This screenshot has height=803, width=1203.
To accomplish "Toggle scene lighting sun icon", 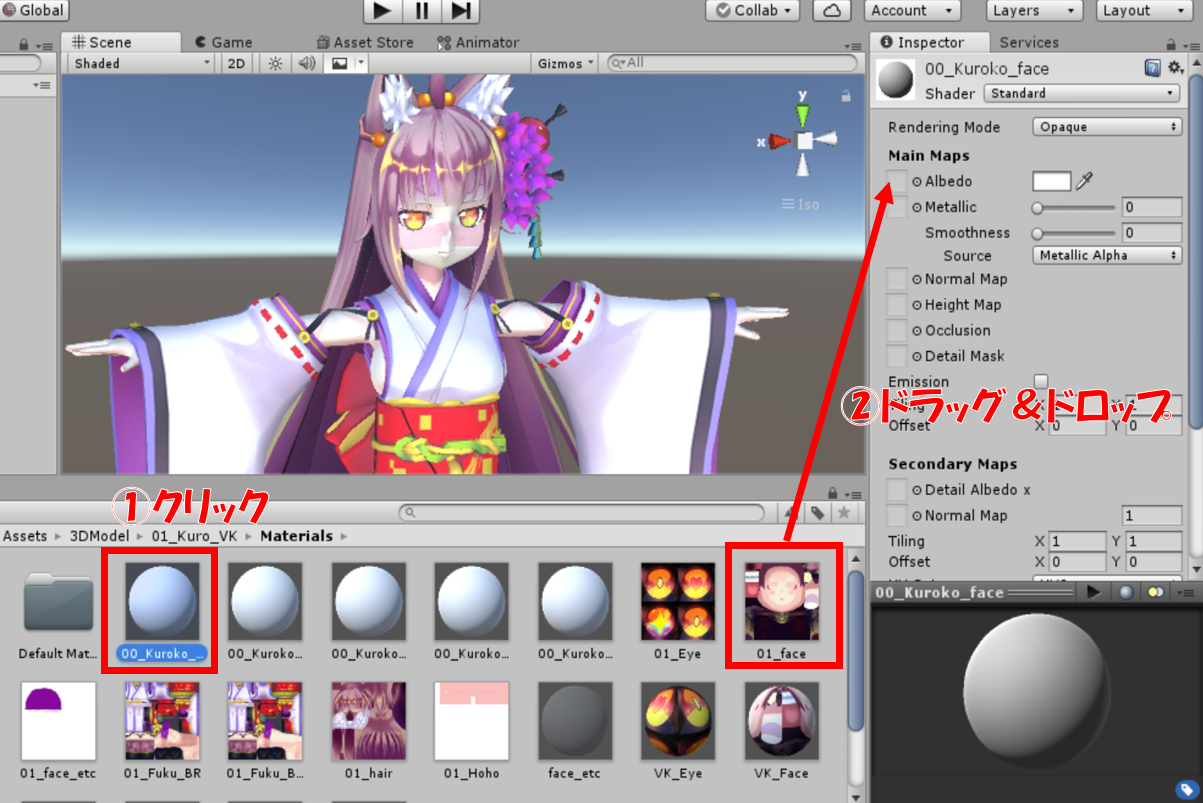I will [x=275, y=63].
